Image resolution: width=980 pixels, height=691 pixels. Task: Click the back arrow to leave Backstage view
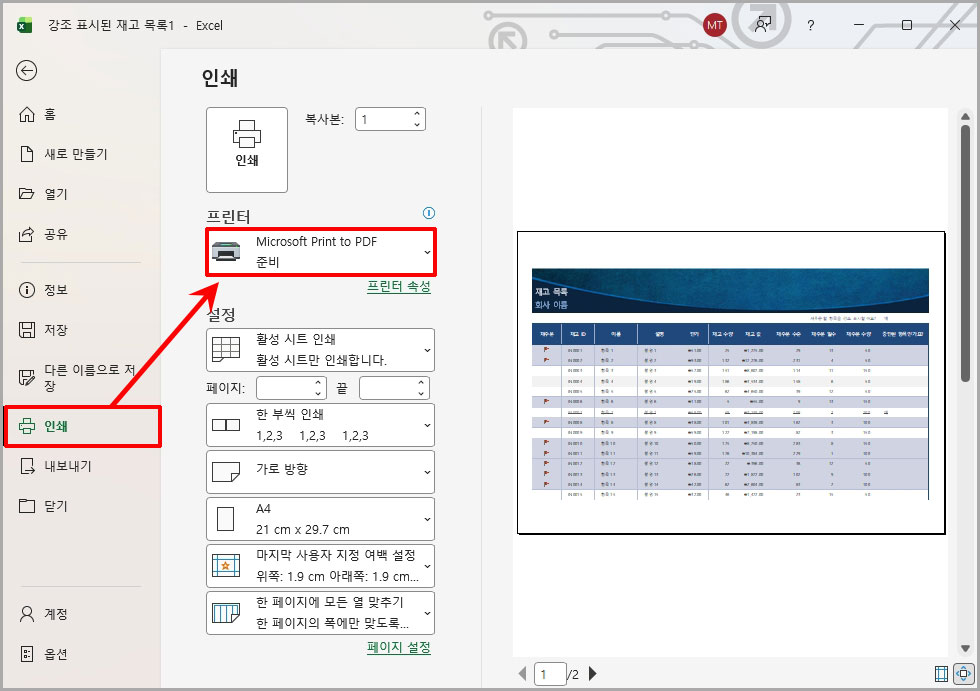[x=26, y=71]
